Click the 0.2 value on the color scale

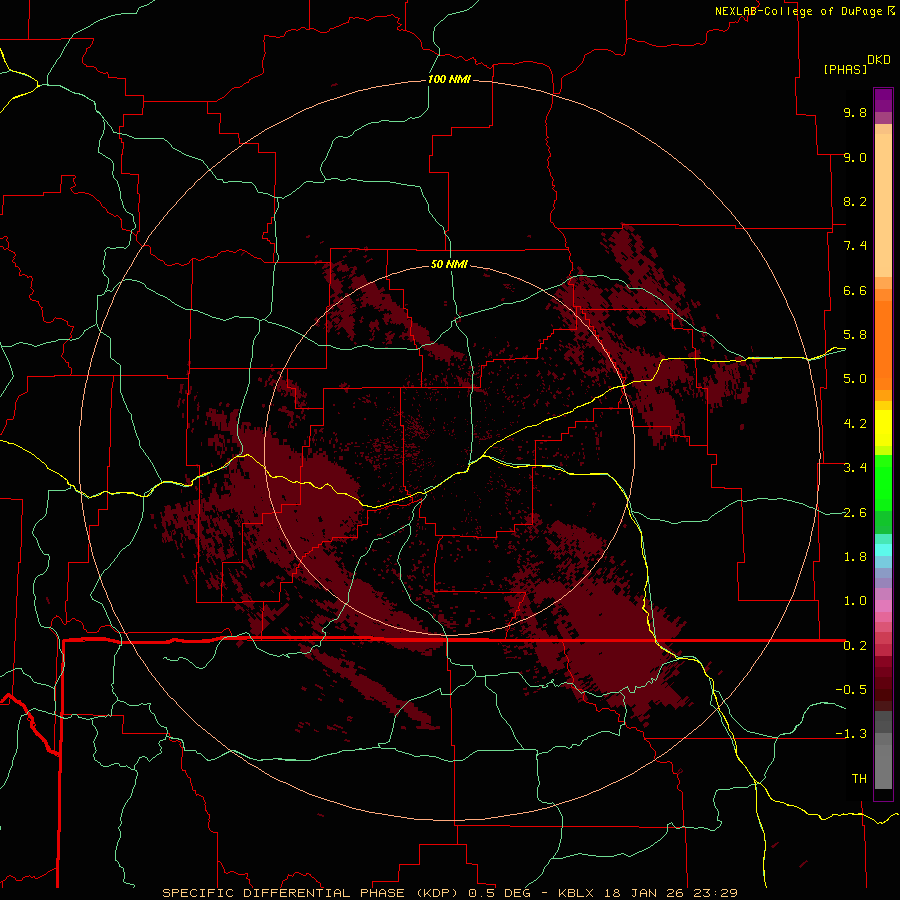[x=855, y=646]
